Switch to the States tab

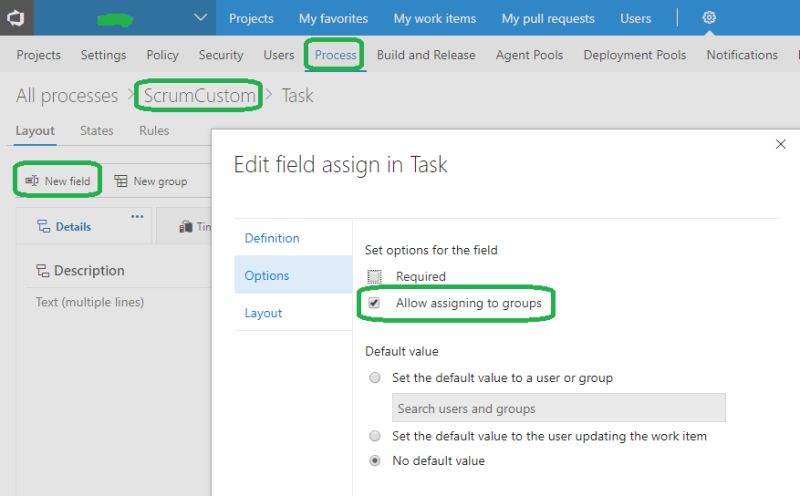96,131
